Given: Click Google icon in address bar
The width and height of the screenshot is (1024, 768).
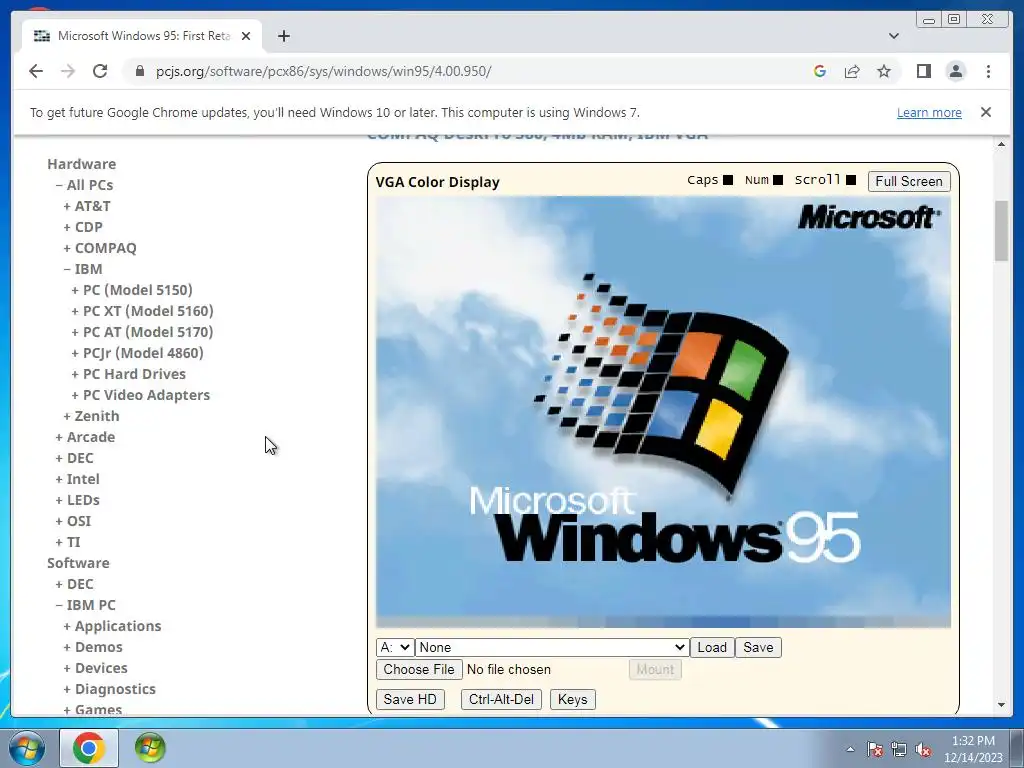Looking at the screenshot, I should 820,71.
